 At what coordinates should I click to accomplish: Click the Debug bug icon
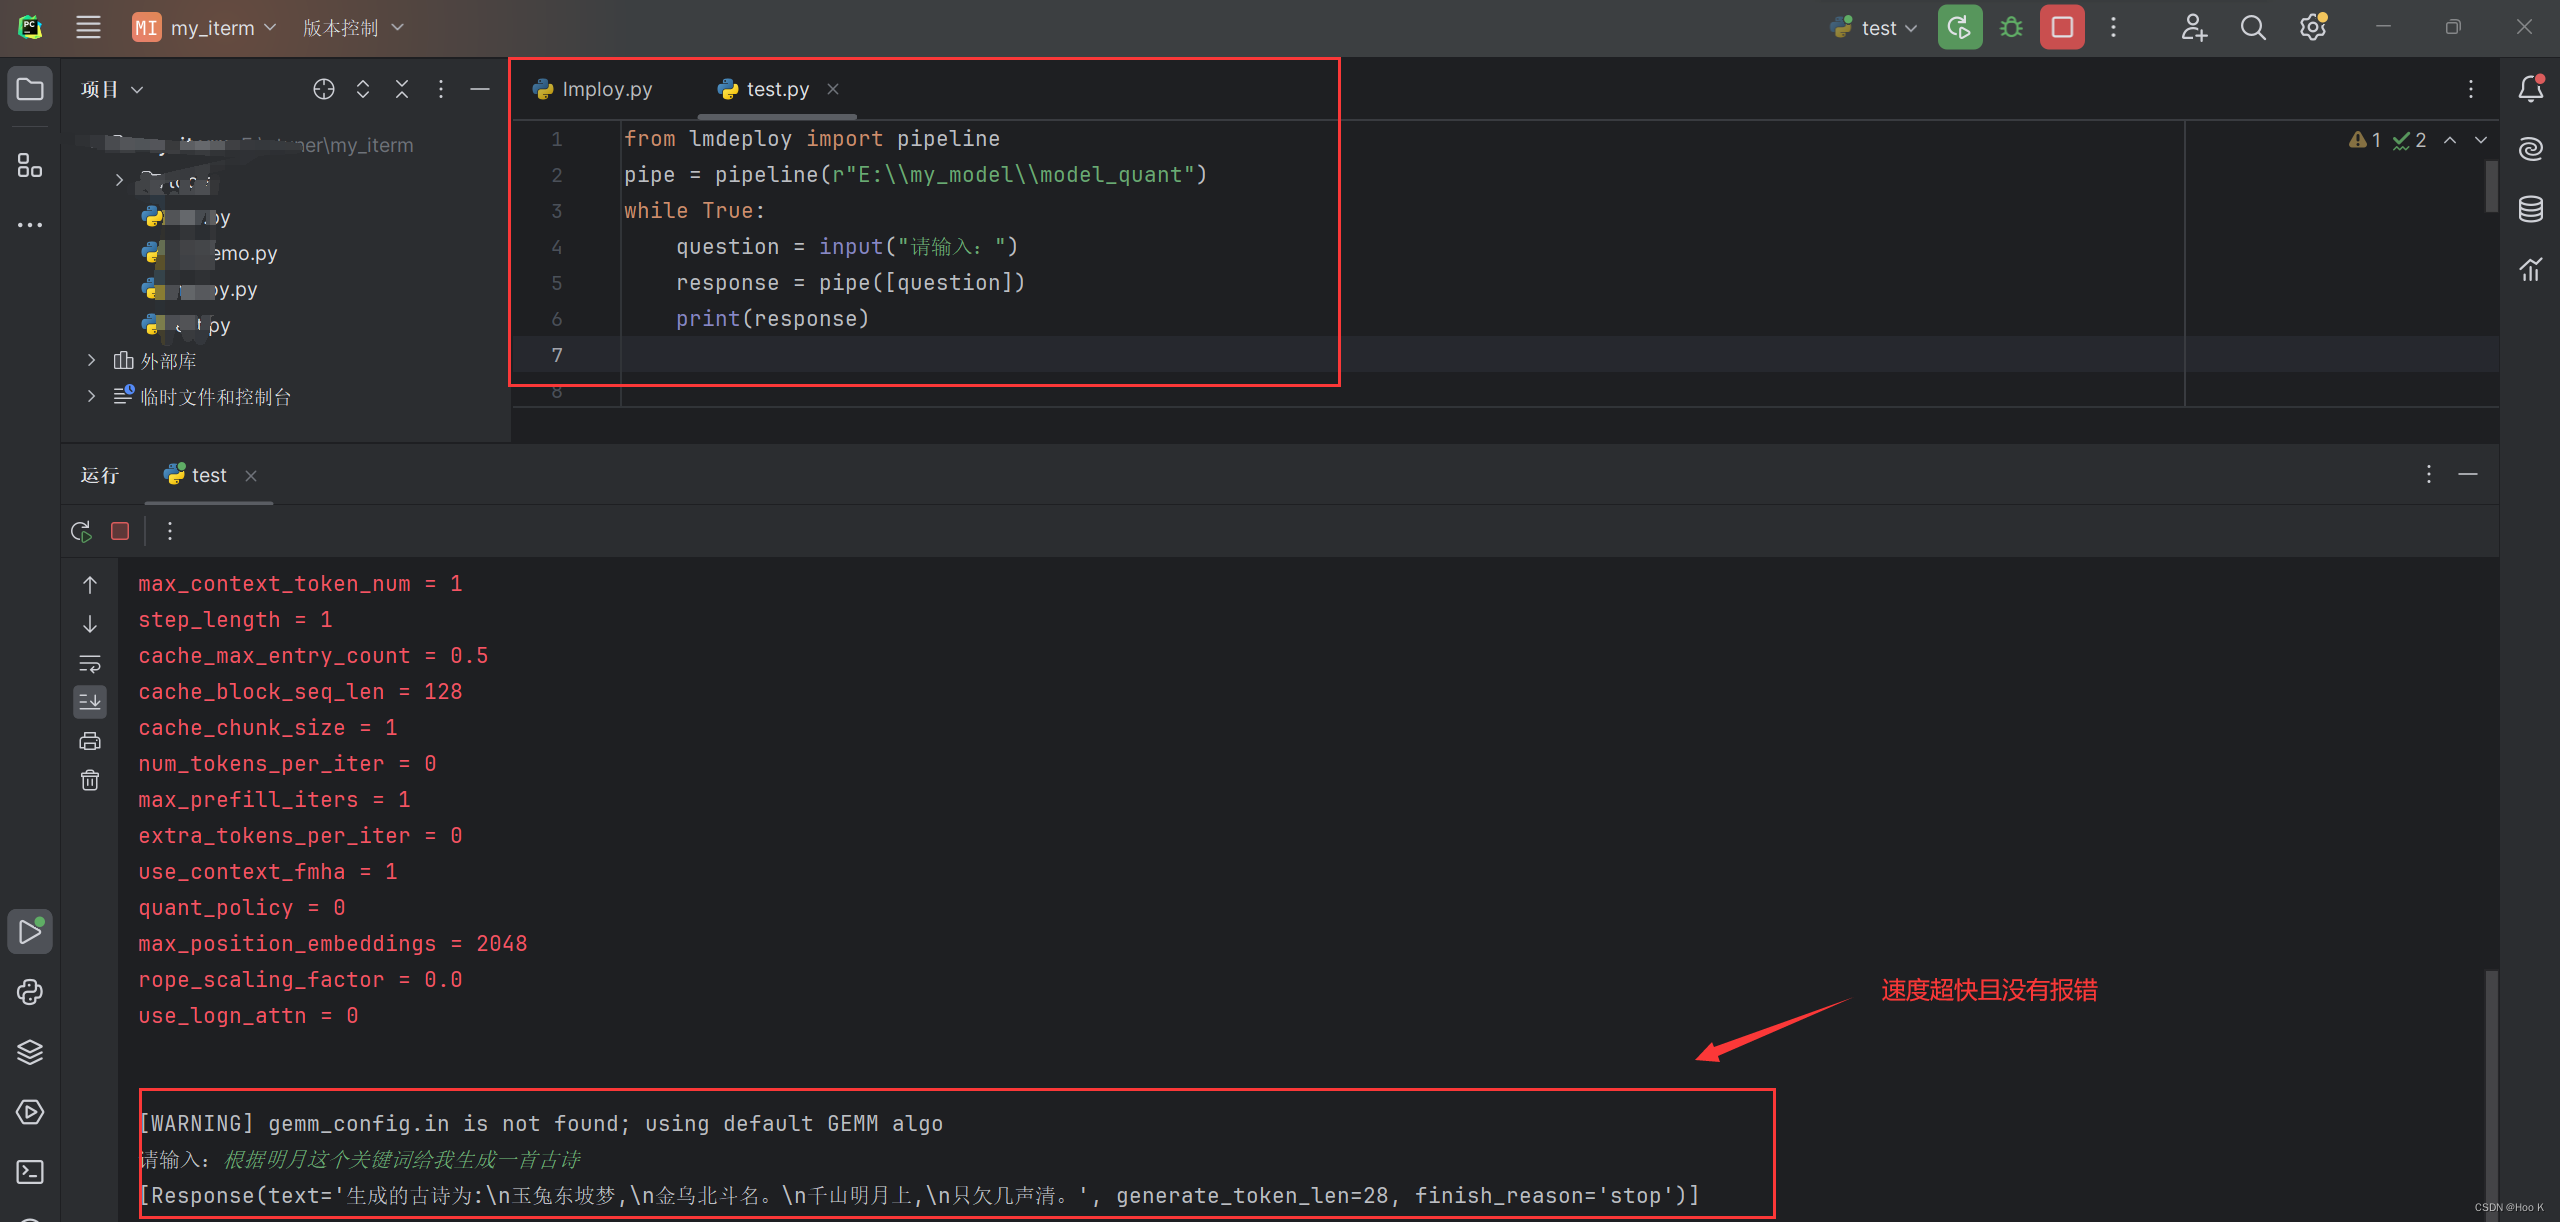click(x=2011, y=28)
